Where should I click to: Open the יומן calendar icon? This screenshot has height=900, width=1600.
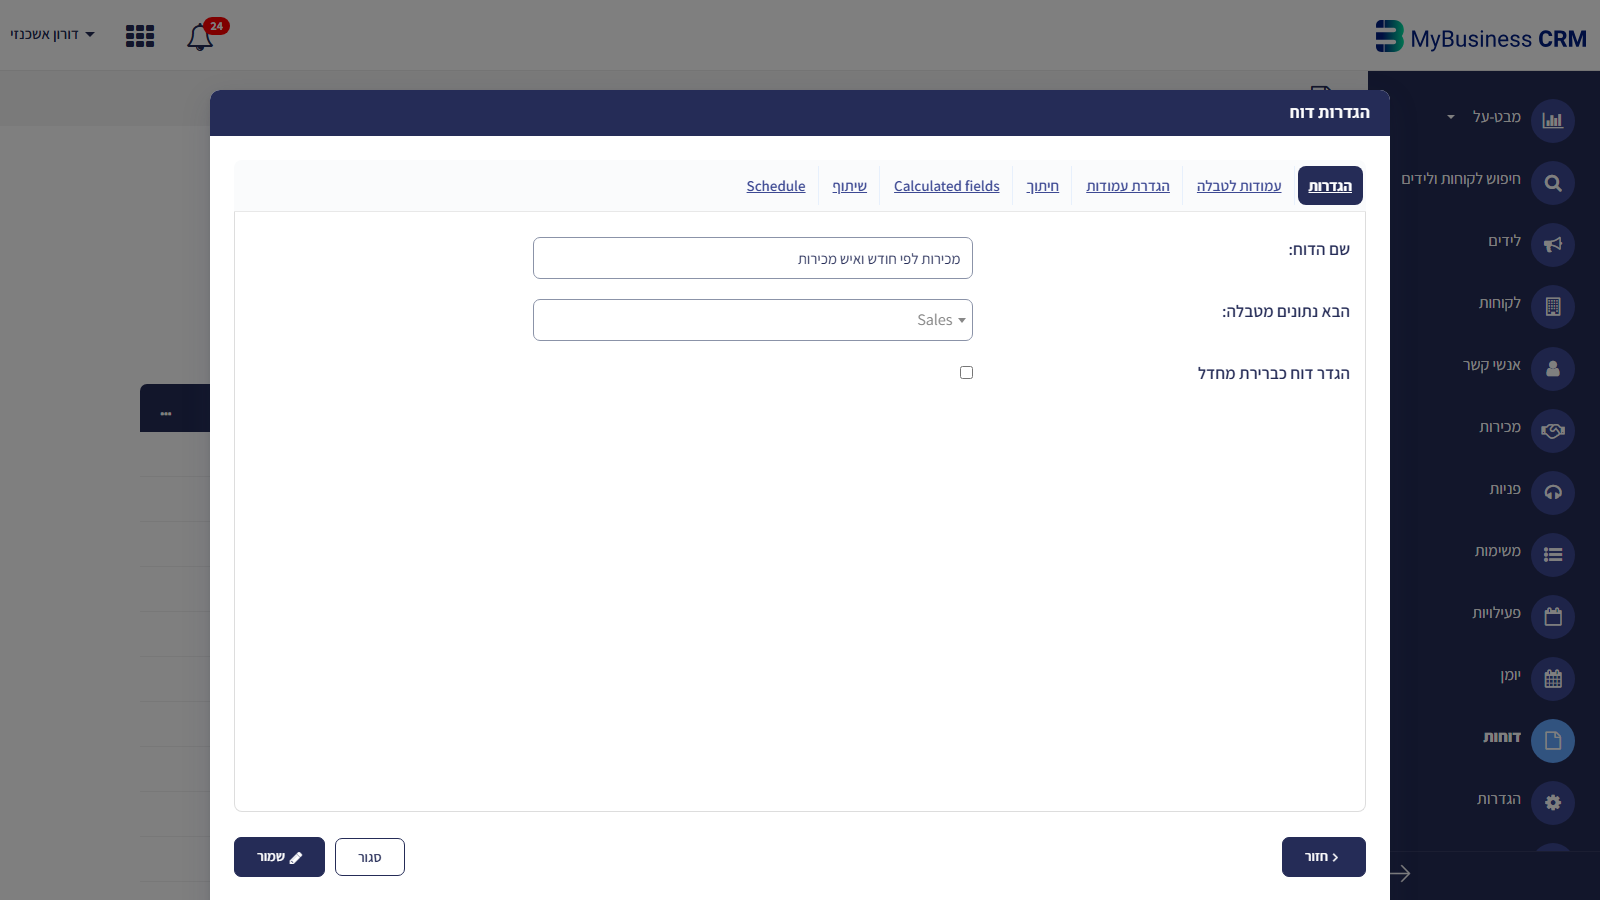(1552, 679)
